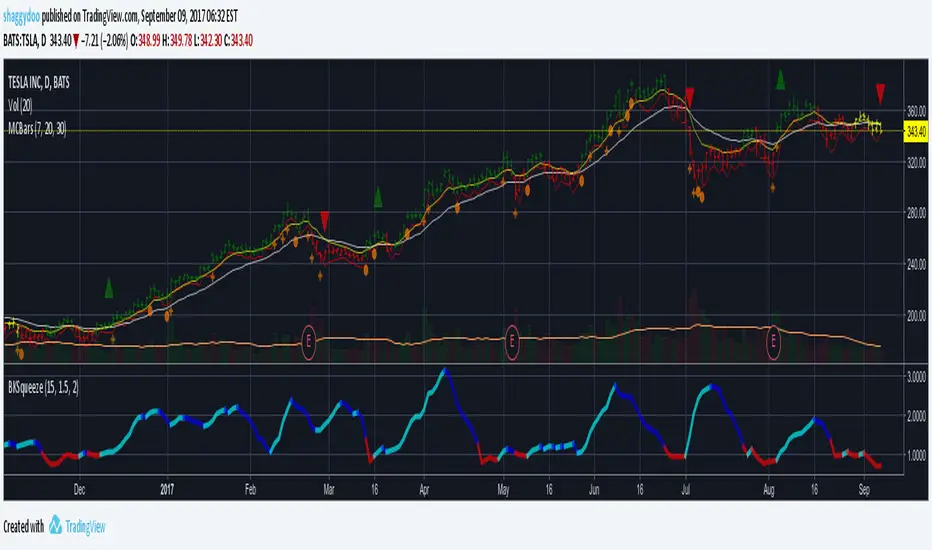Click the 2.0000 squeeze axis label
Viewport: 932px width, 550px height.
[916, 416]
